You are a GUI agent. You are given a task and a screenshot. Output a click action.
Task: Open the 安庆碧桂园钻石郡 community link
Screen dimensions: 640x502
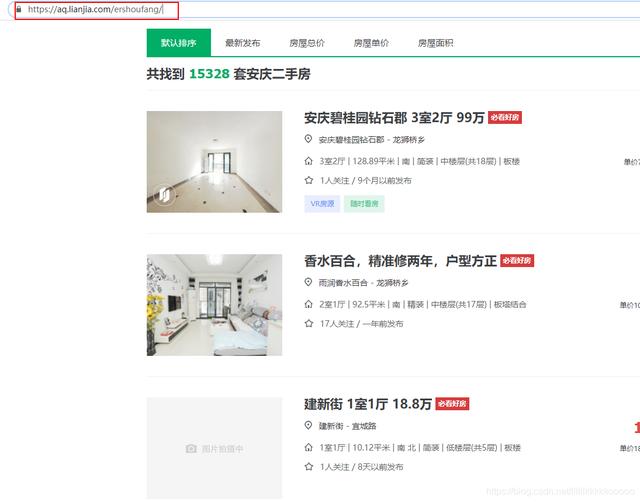coord(351,140)
